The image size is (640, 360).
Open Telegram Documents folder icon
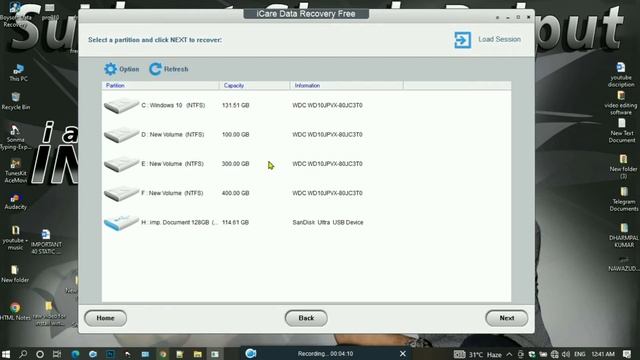coord(624,199)
